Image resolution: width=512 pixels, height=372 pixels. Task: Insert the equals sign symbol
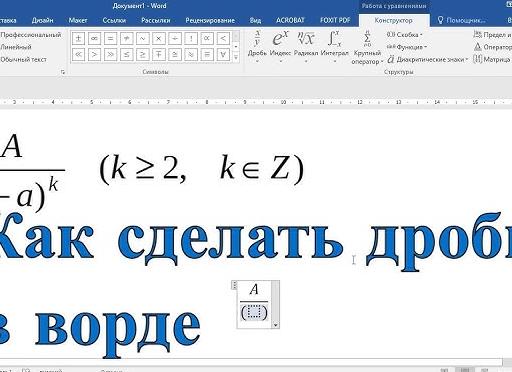(x=110, y=38)
